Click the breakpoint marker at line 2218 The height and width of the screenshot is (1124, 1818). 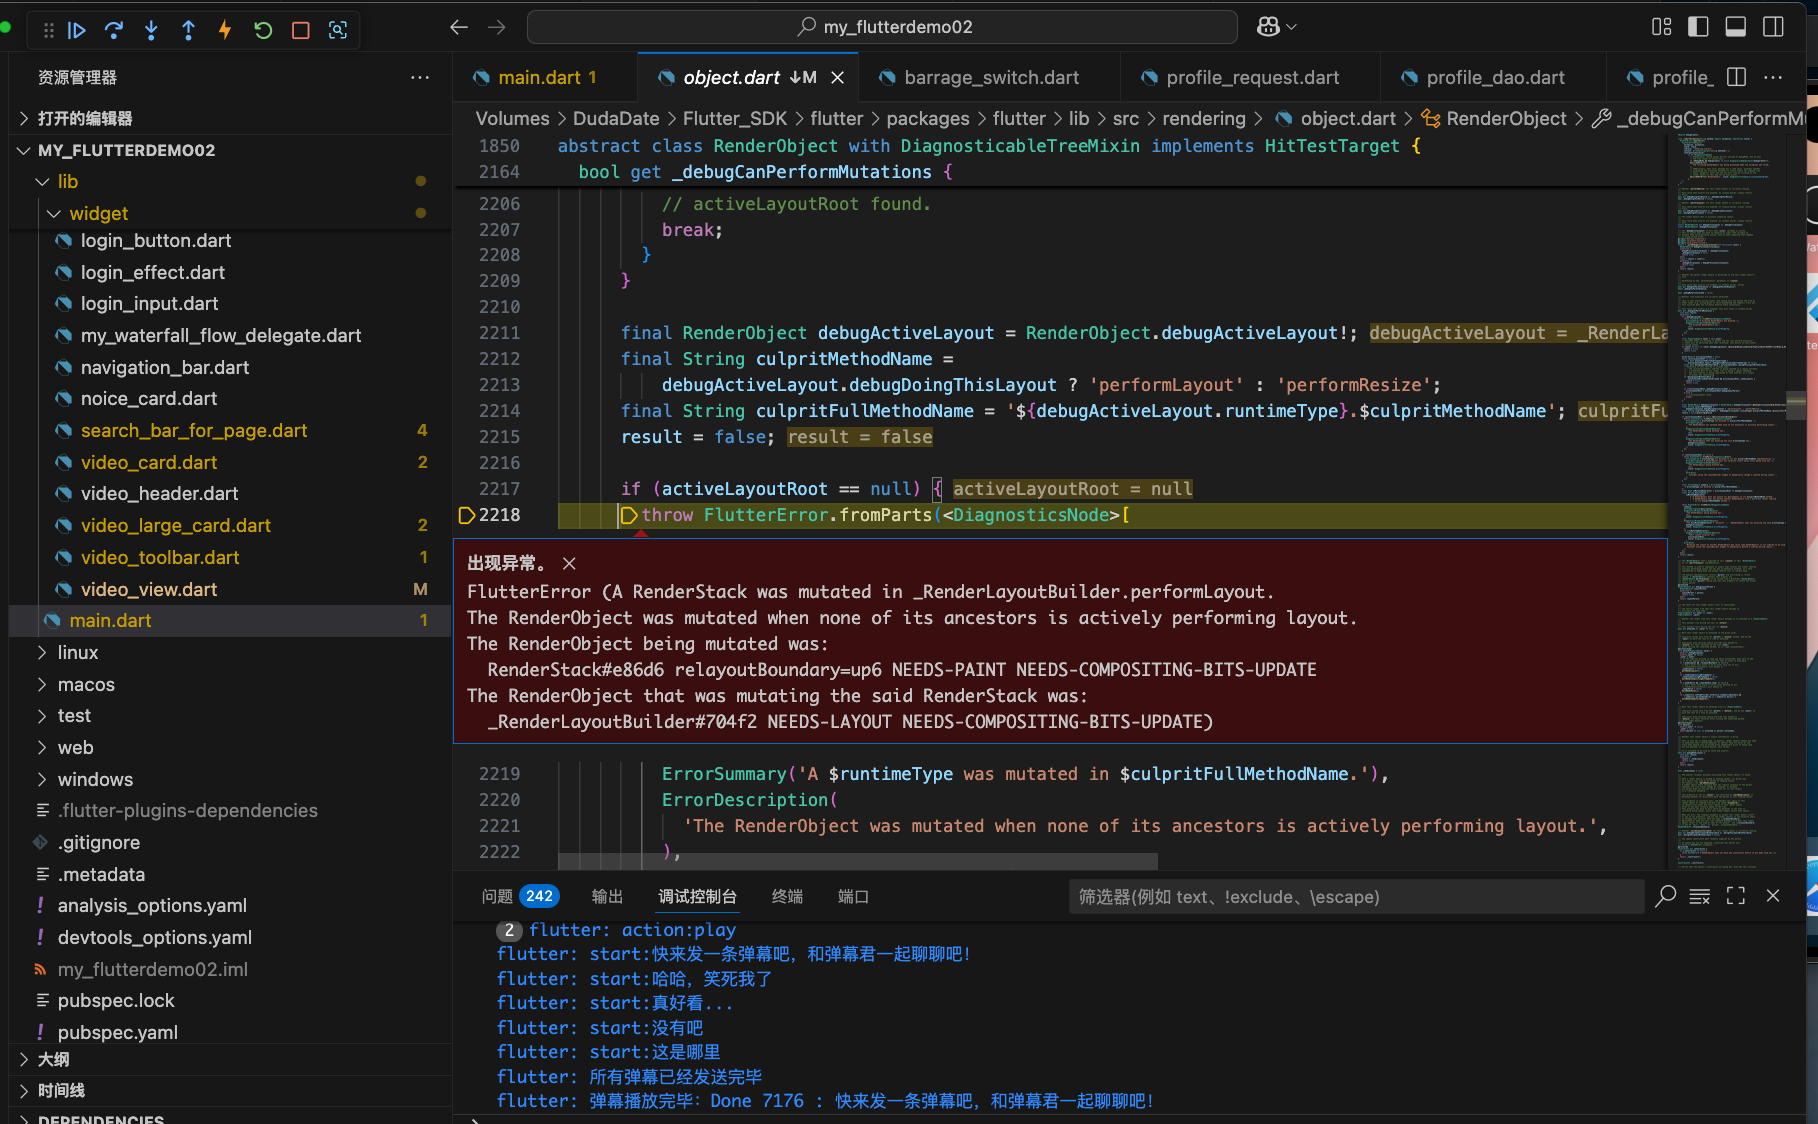tap(466, 515)
